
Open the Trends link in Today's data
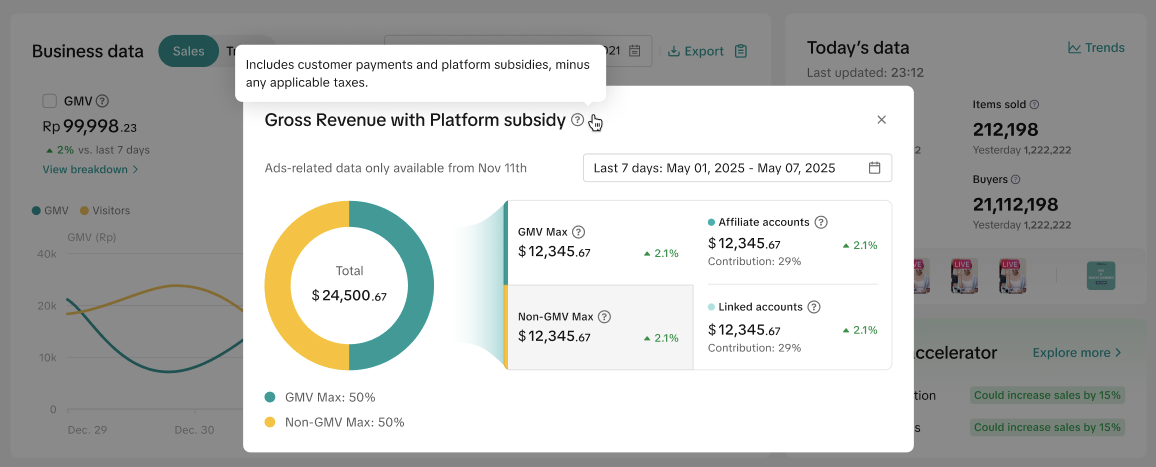(x=1096, y=48)
